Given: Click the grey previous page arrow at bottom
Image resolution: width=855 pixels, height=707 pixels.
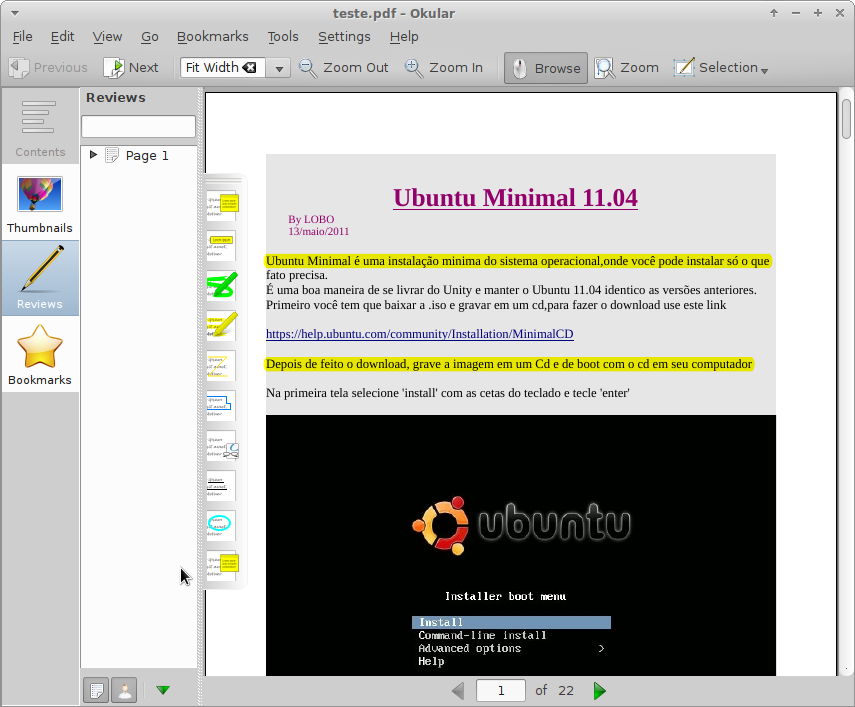Looking at the screenshot, I should pyautogui.click(x=458, y=691).
